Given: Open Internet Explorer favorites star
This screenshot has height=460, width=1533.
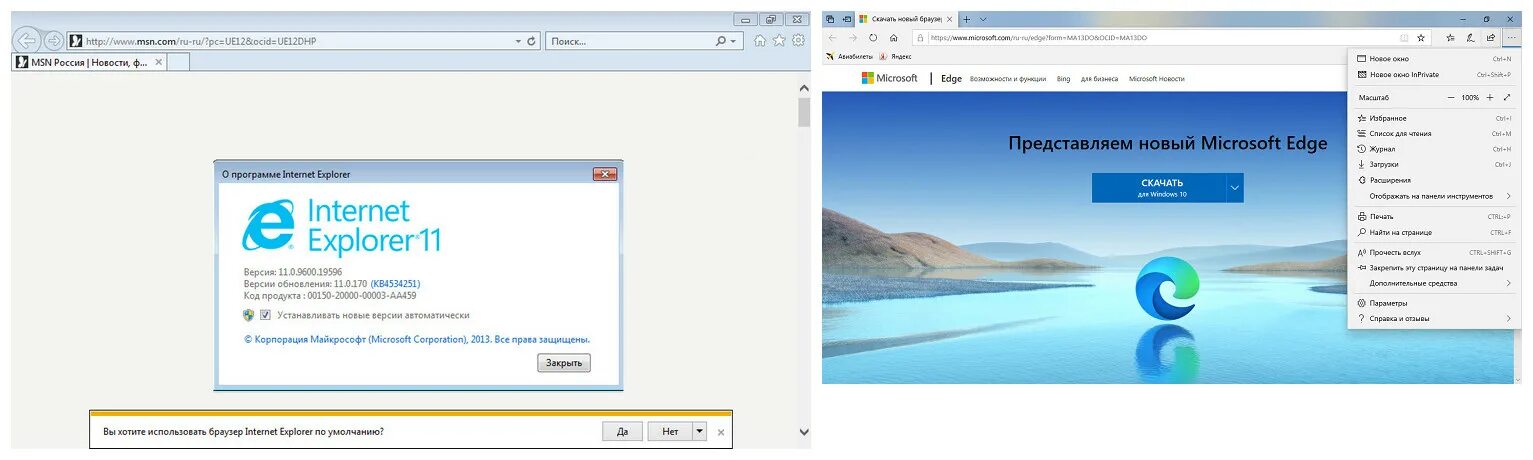Looking at the screenshot, I should (x=779, y=41).
